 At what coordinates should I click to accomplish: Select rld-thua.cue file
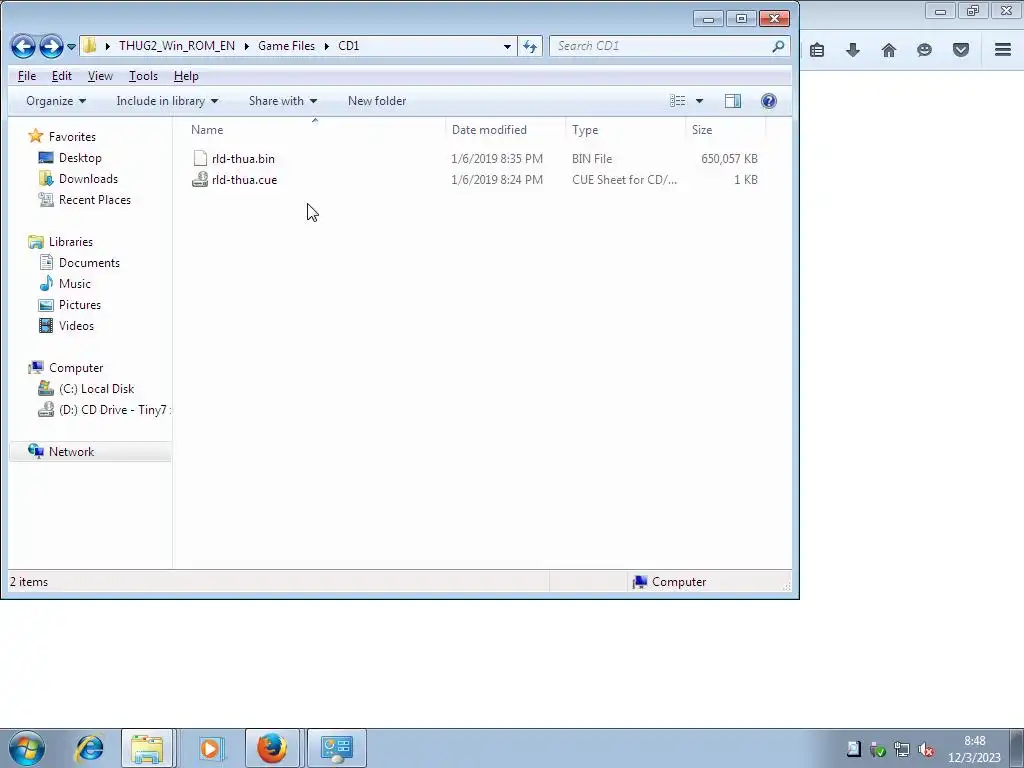coord(244,180)
